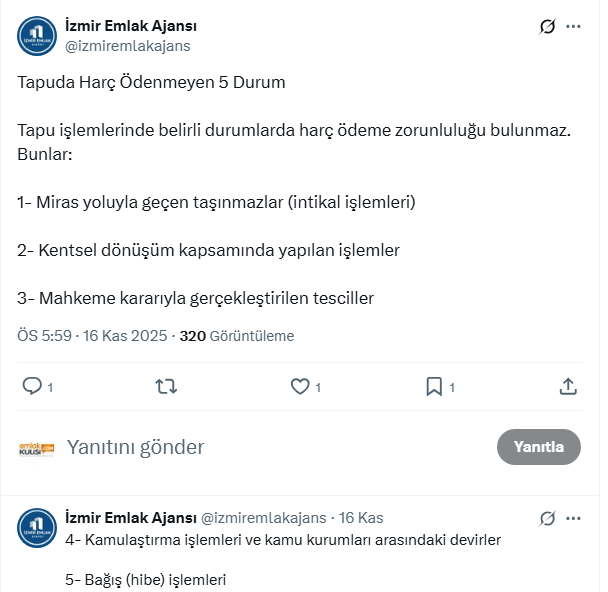
Task: Open the @izmiremlakajans handle in the tweet header
Action: coord(127,45)
